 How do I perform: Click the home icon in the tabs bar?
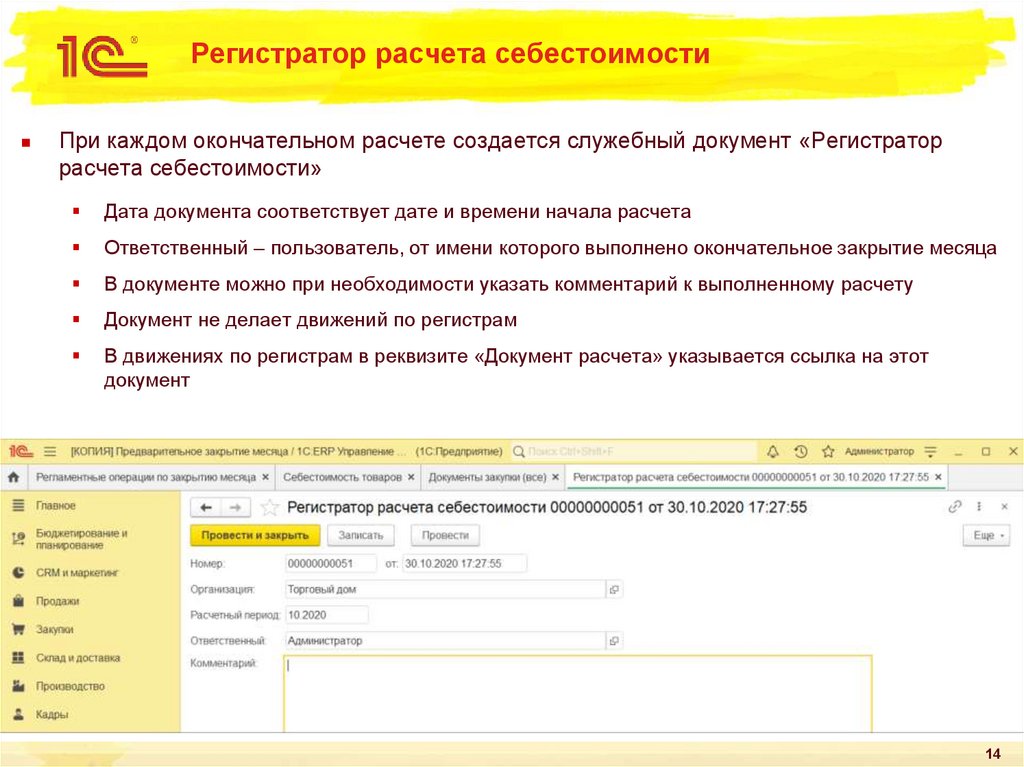(x=14, y=477)
